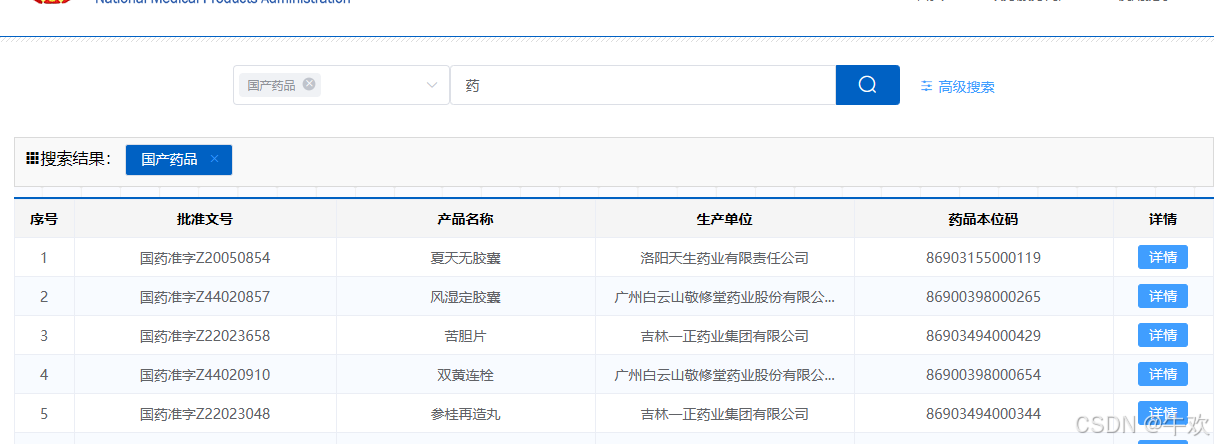Click the manufacturer cell in the 参桂再造丸 row
Image resolution: width=1214 pixels, height=444 pixels.
coord(724,414)
